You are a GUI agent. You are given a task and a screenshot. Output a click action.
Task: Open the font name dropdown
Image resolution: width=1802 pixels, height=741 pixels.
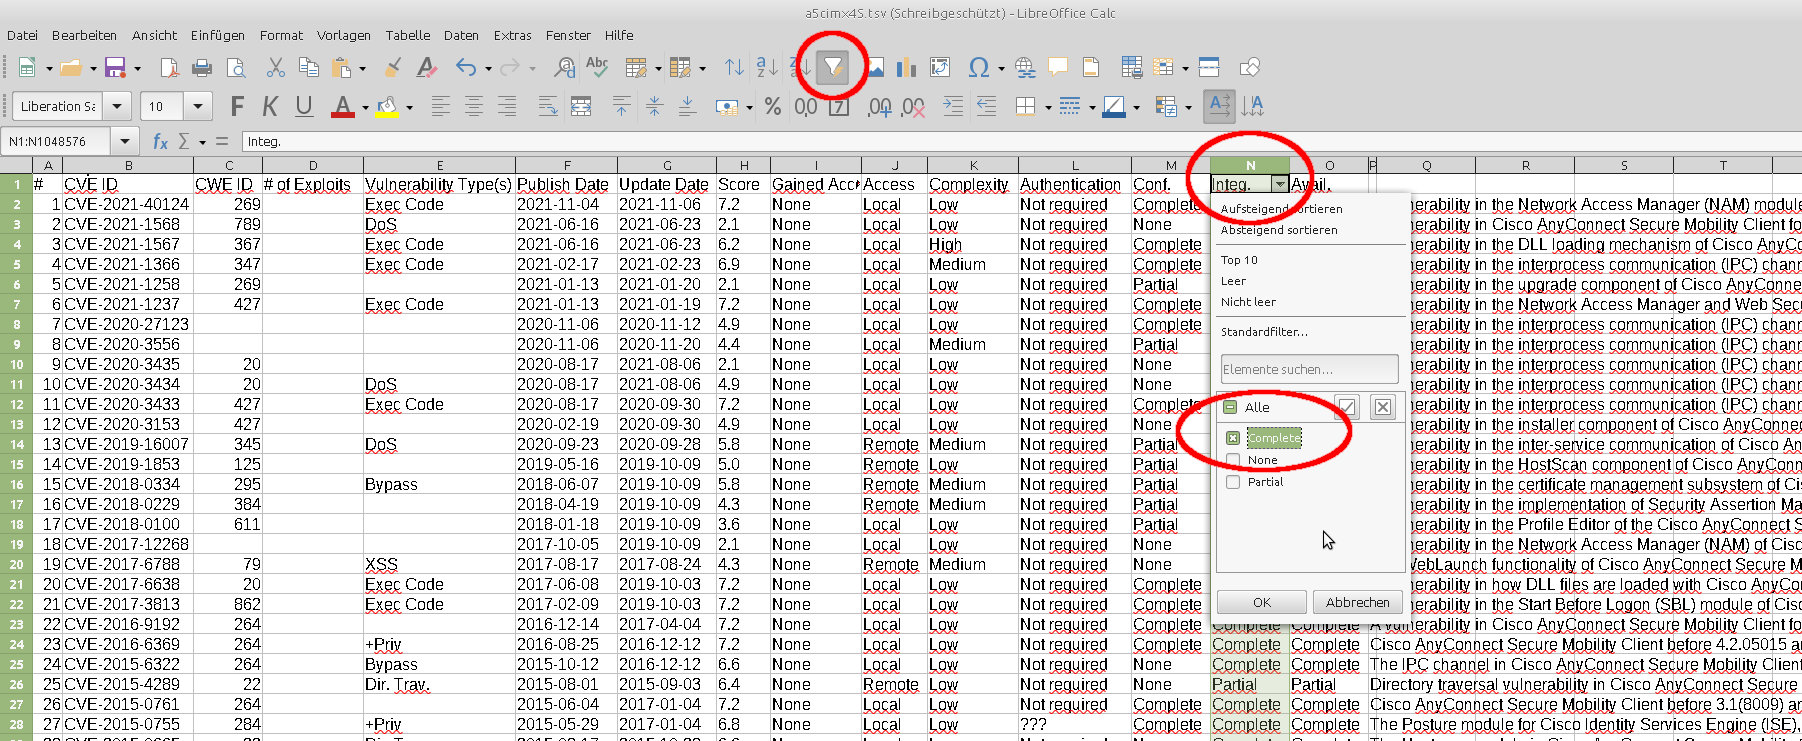coord(118,106)
